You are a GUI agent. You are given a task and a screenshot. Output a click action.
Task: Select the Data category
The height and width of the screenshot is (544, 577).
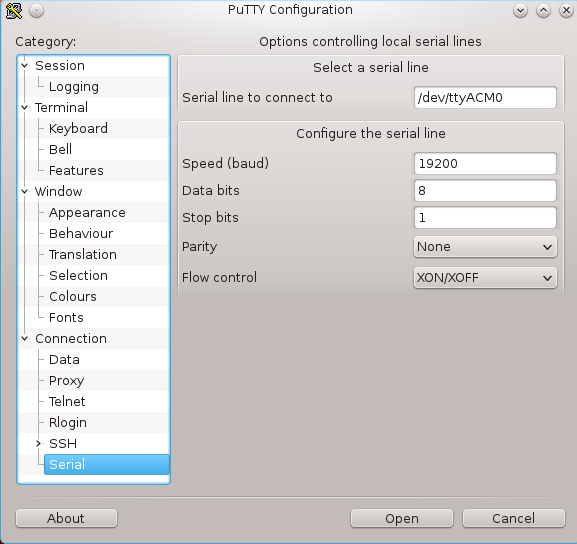(64, 360)
